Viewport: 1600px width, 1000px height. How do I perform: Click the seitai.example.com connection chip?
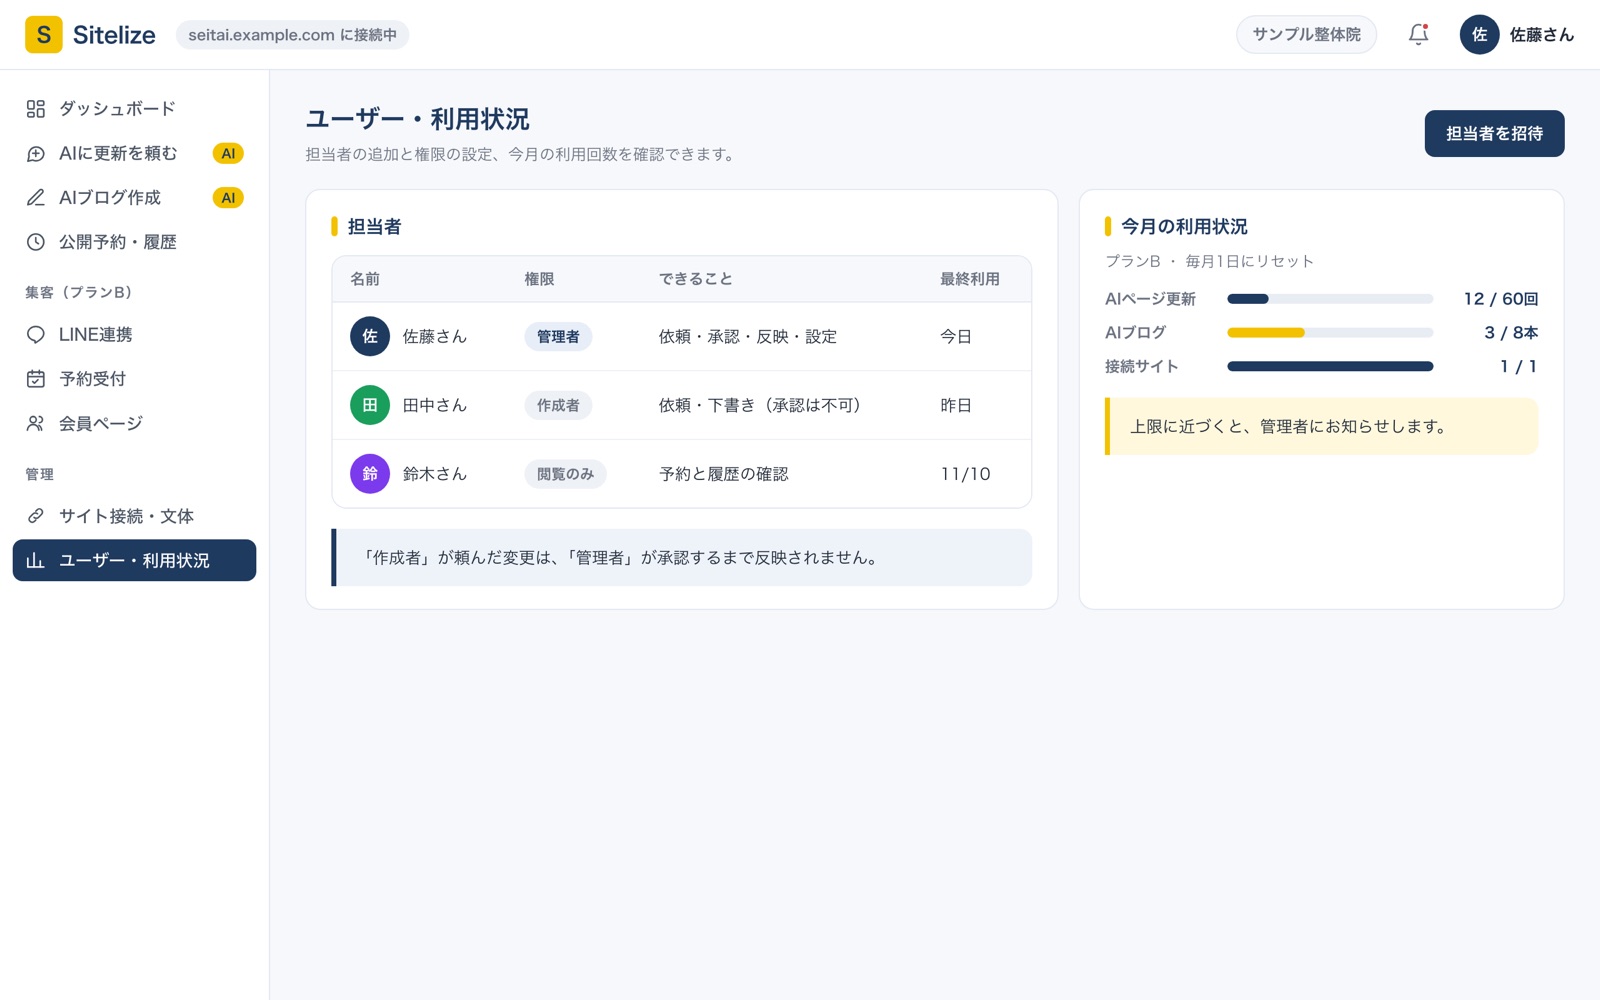292,35
